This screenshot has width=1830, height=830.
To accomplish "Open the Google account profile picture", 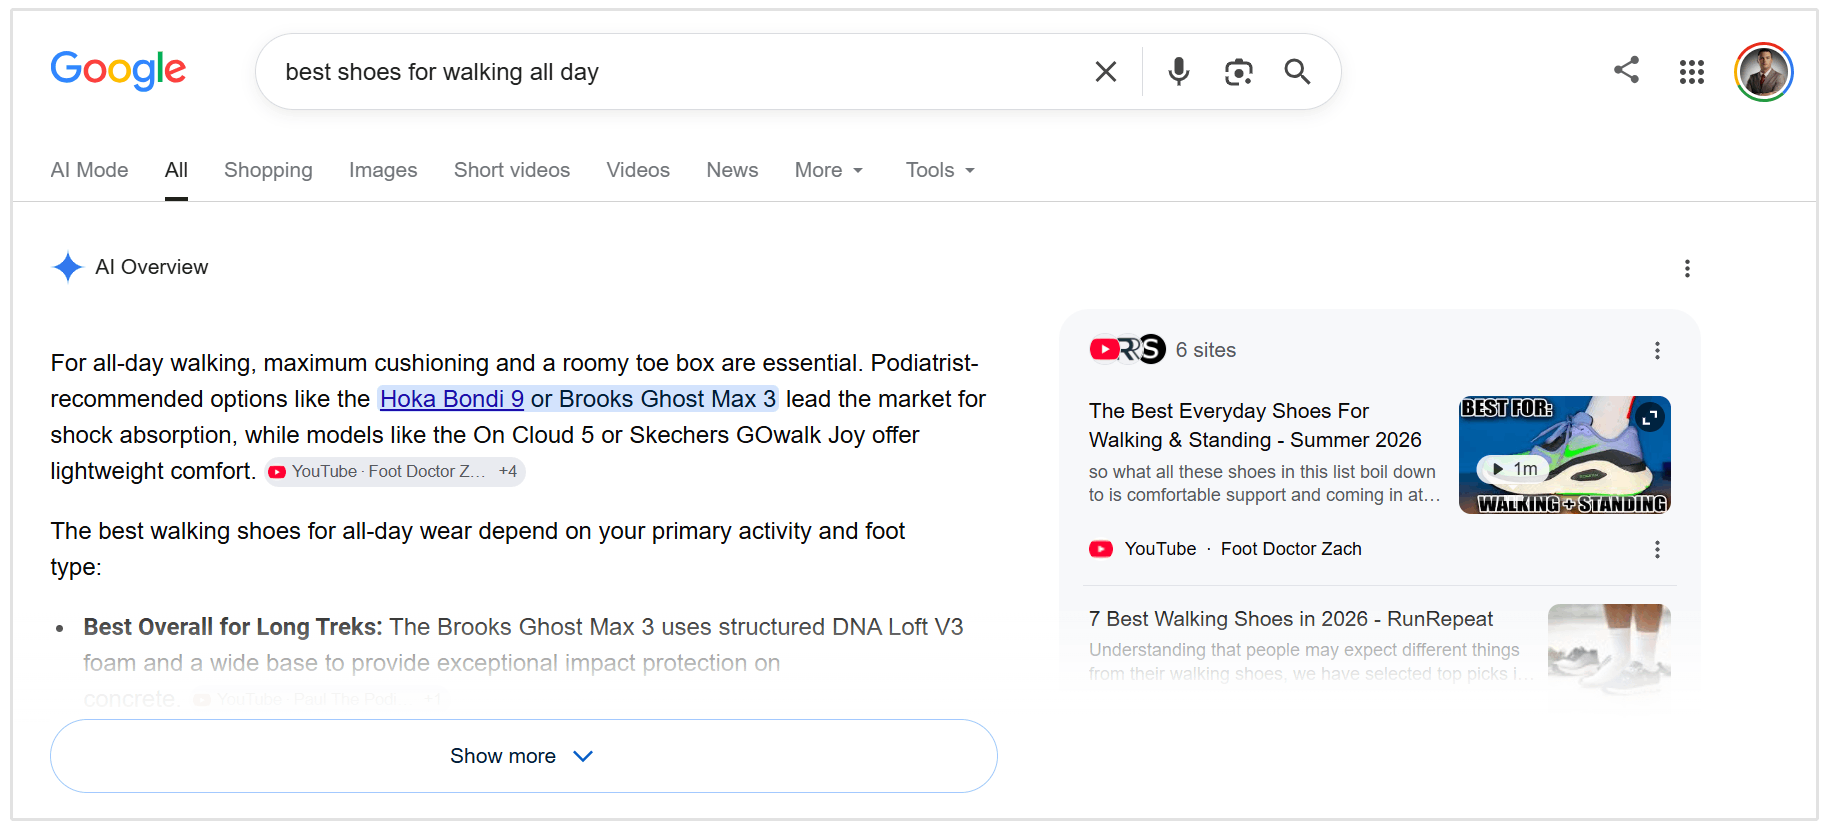I will tap(1764, 72).
